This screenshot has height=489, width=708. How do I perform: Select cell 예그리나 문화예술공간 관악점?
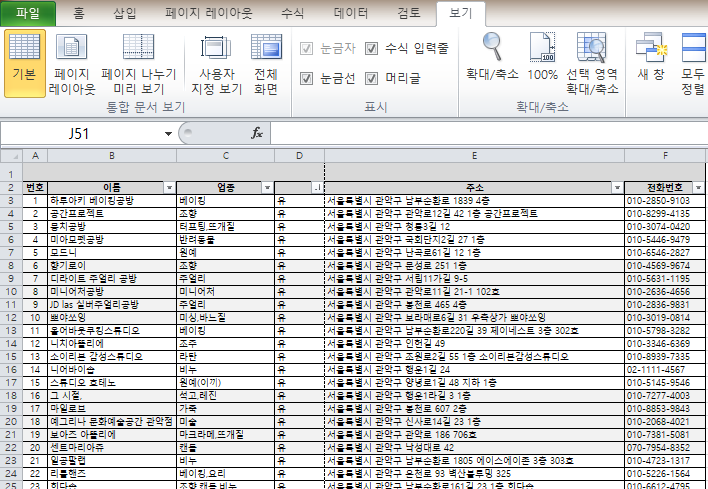point(112,422)
